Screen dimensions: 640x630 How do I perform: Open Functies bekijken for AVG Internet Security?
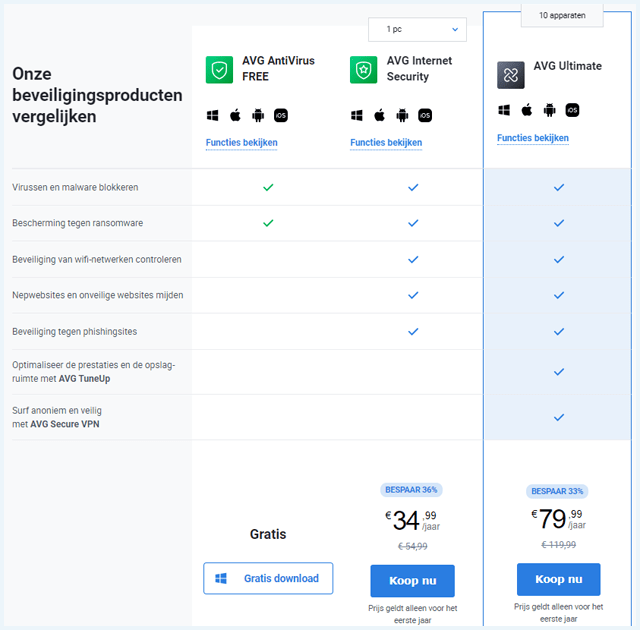(386, 143)
